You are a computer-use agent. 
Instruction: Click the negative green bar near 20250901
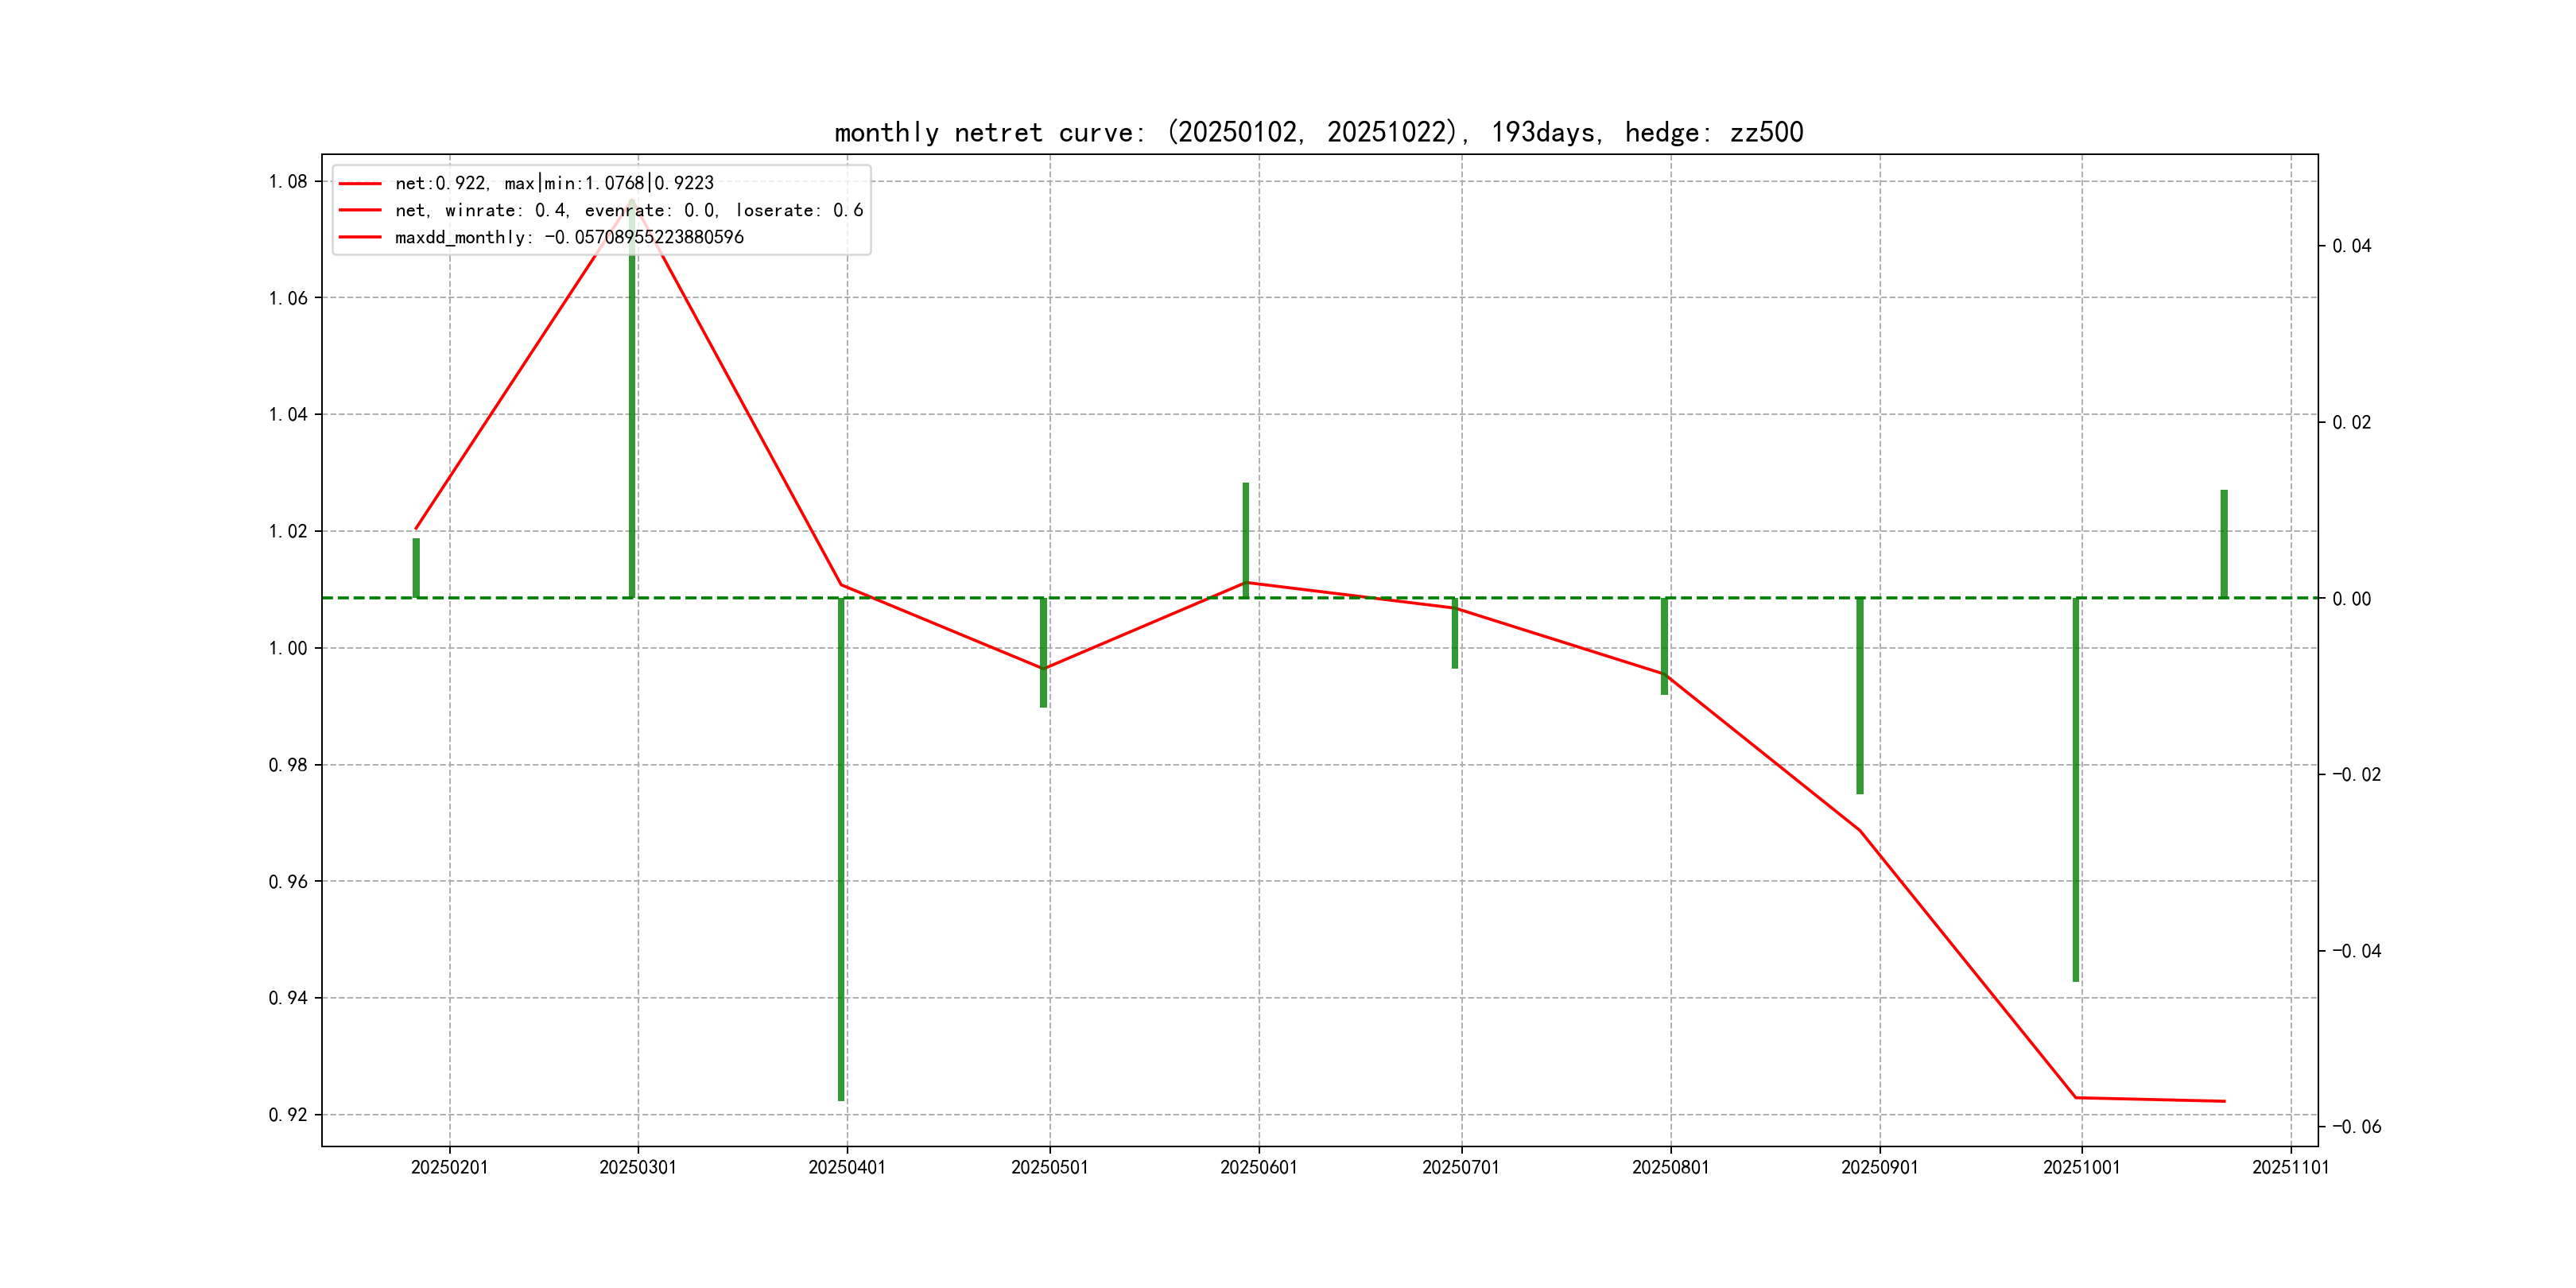tap(1860, 696)
